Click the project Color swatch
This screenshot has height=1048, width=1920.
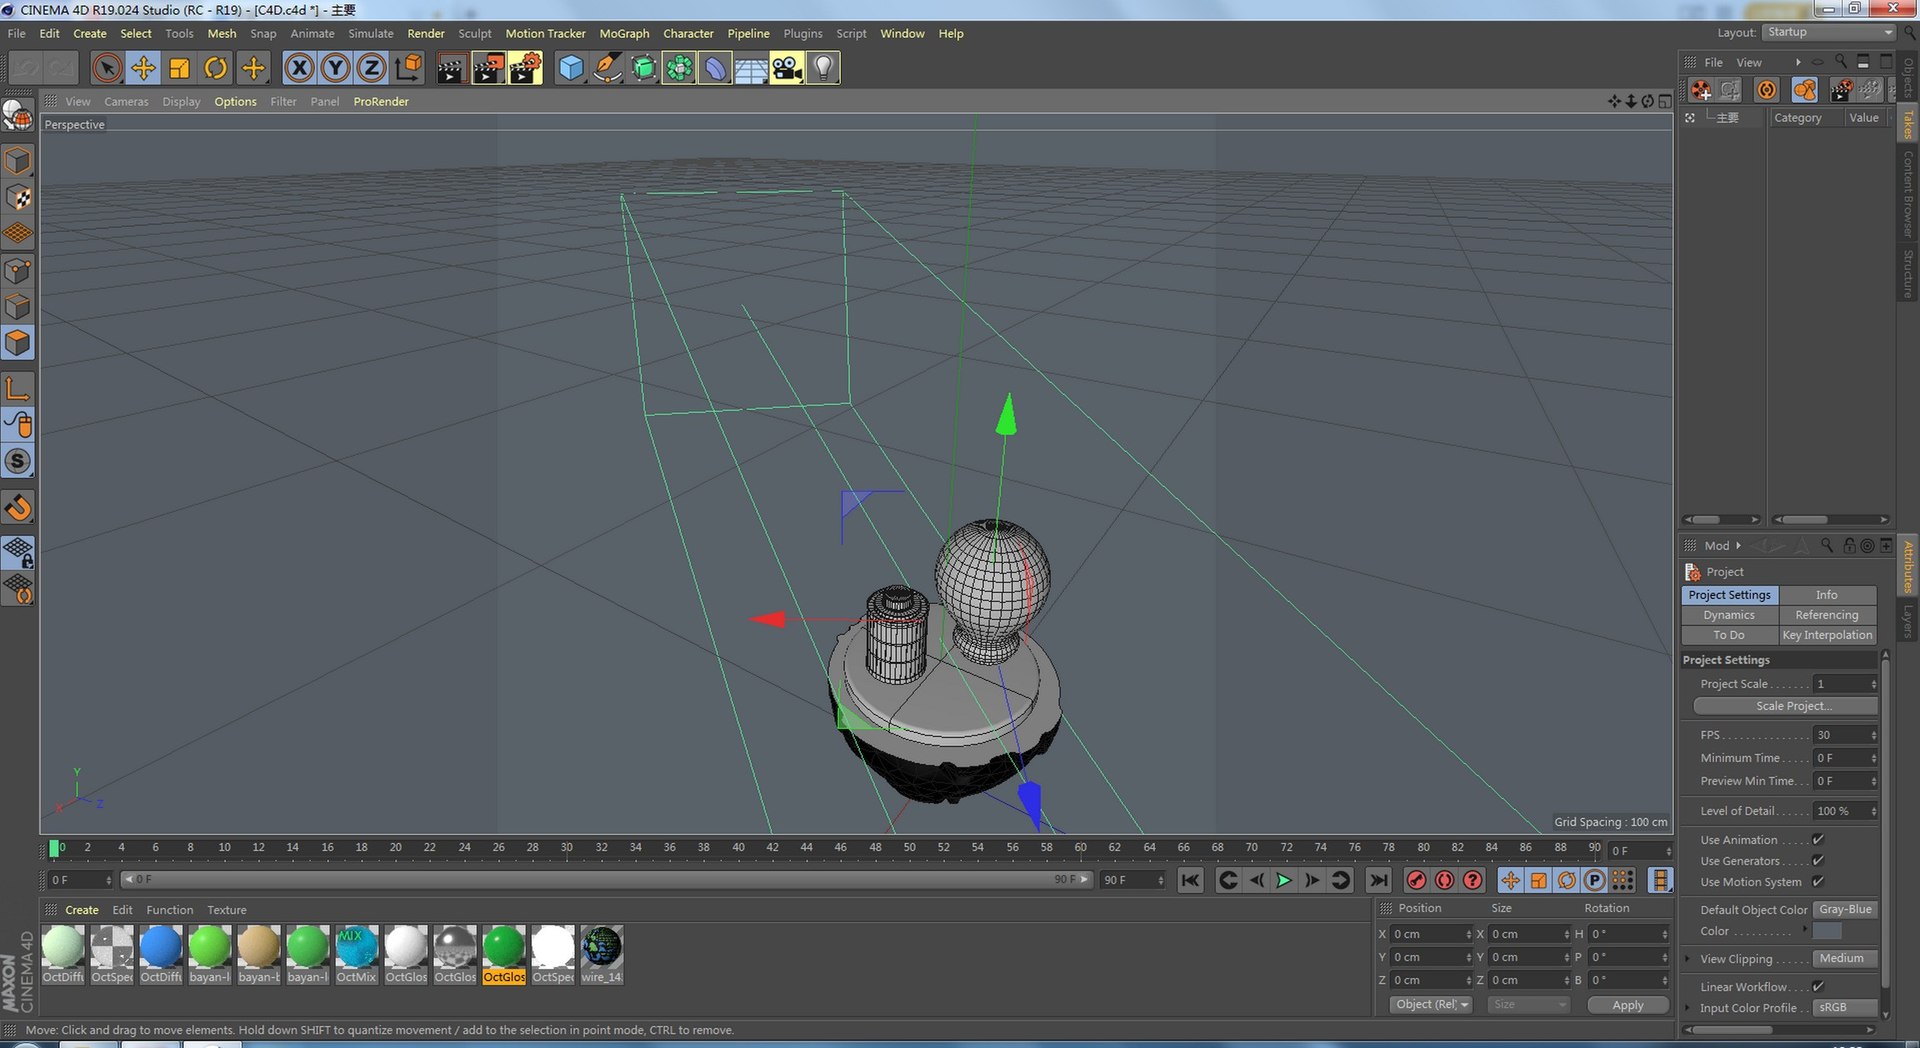pos(1827,931)
